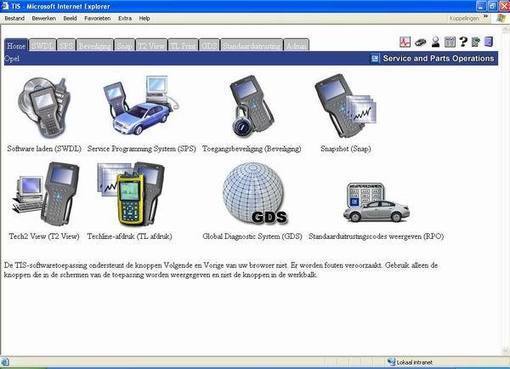Click the small black car toolbar icon
The image size is (510, 369).
point(420,42)
